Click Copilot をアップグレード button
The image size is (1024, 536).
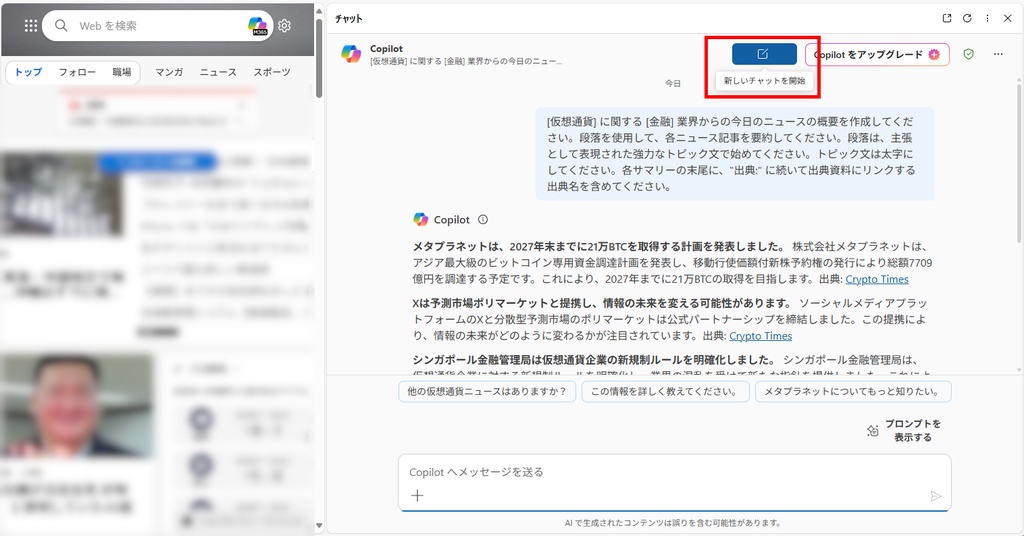click(877, 54)
